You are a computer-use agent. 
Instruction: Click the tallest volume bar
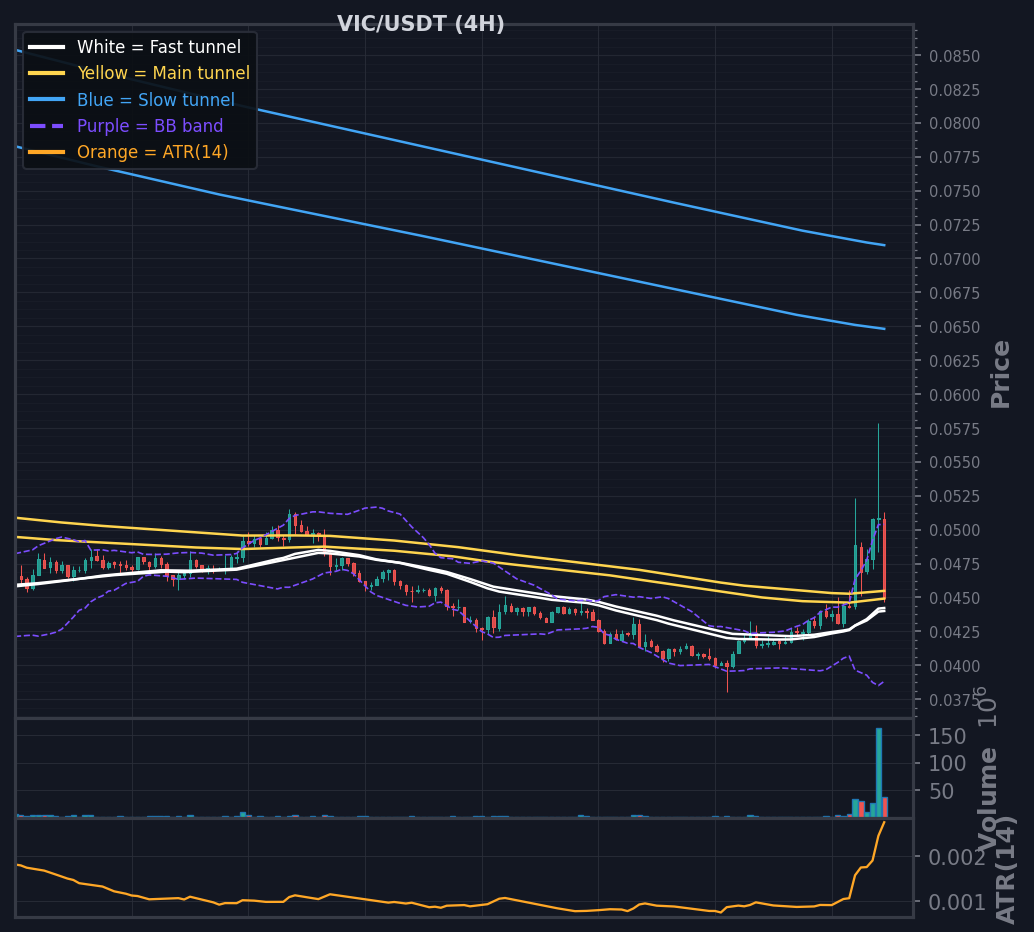coord(878,772)
